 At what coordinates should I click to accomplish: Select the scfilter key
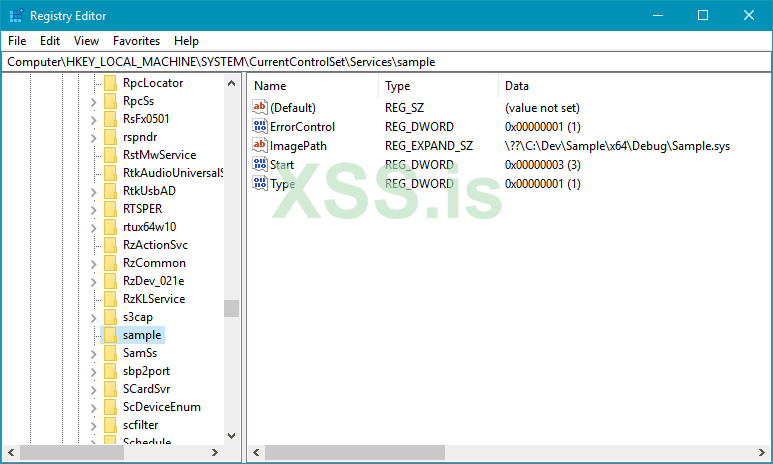(x=141, y=425)
